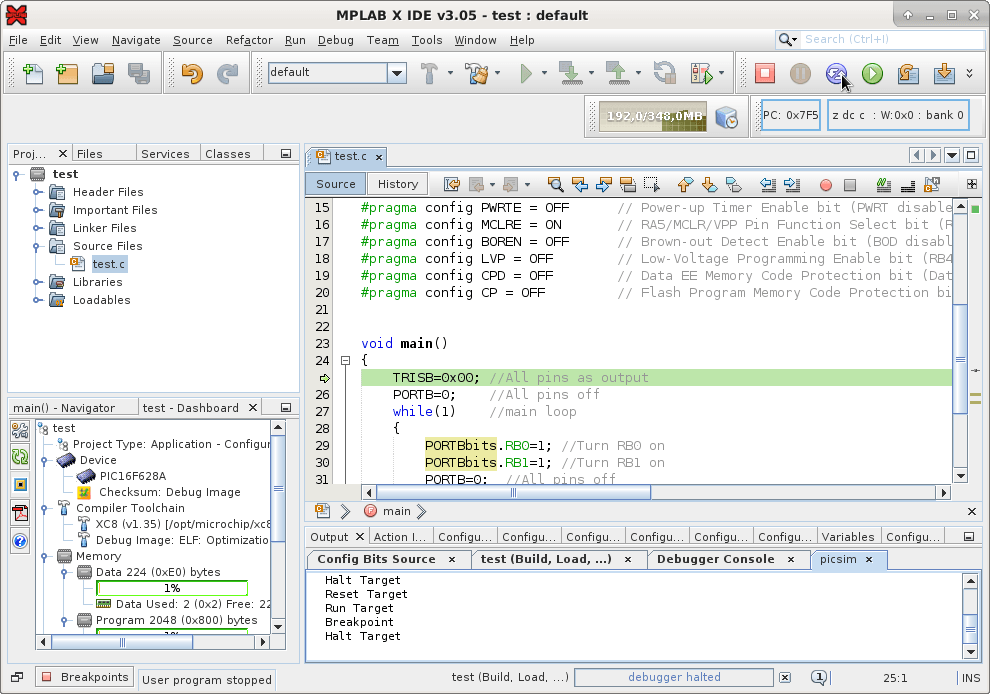Open the Refactor menu
This screenshot has height=694, width=990.
(x=249, y=40)
